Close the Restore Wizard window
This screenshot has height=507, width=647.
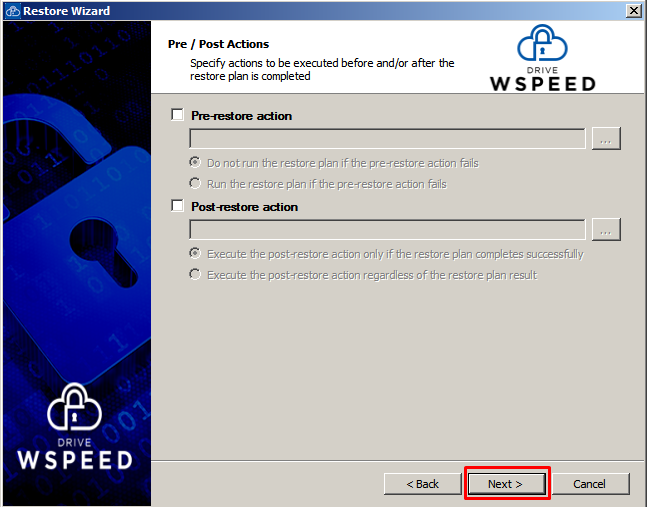633,11
